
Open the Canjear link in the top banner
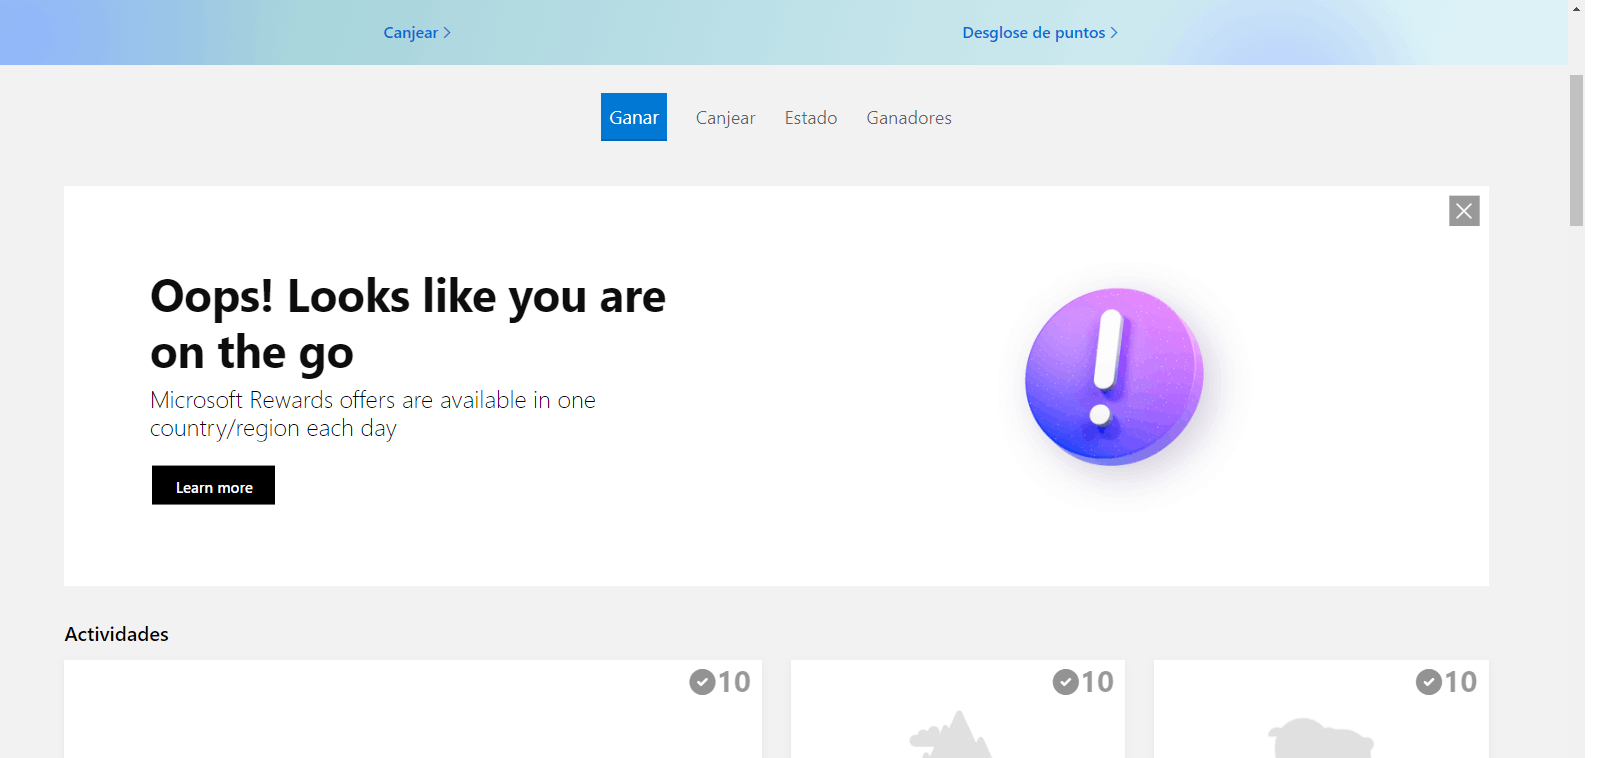point(417,32)
